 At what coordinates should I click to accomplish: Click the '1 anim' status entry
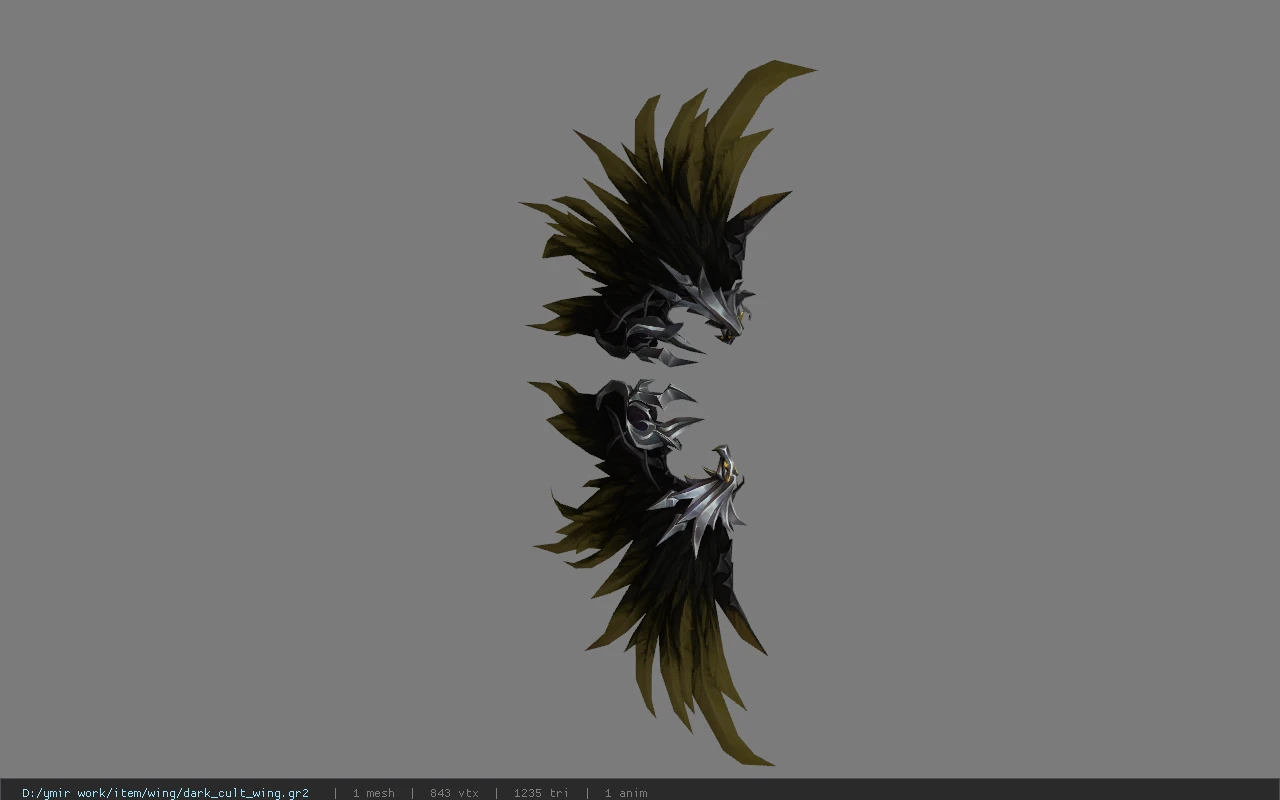pos(626,793)
